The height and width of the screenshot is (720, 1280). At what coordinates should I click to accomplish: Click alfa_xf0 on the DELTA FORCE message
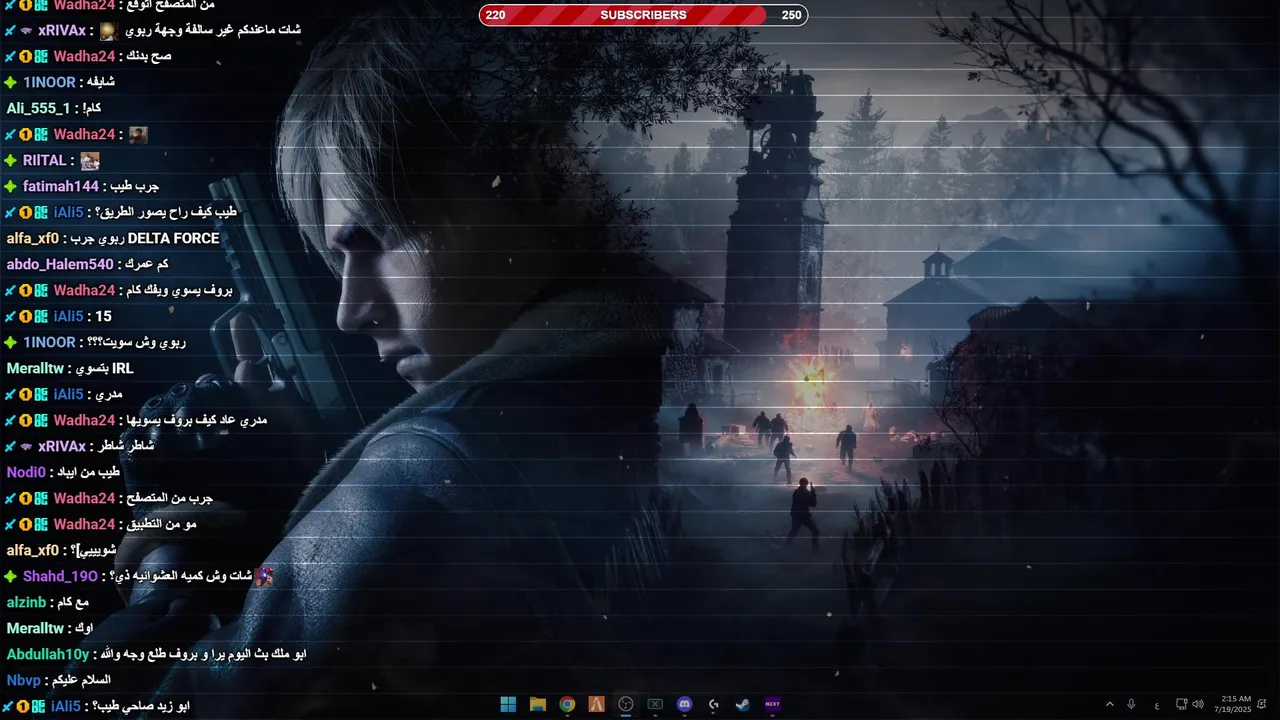(33, 238)
